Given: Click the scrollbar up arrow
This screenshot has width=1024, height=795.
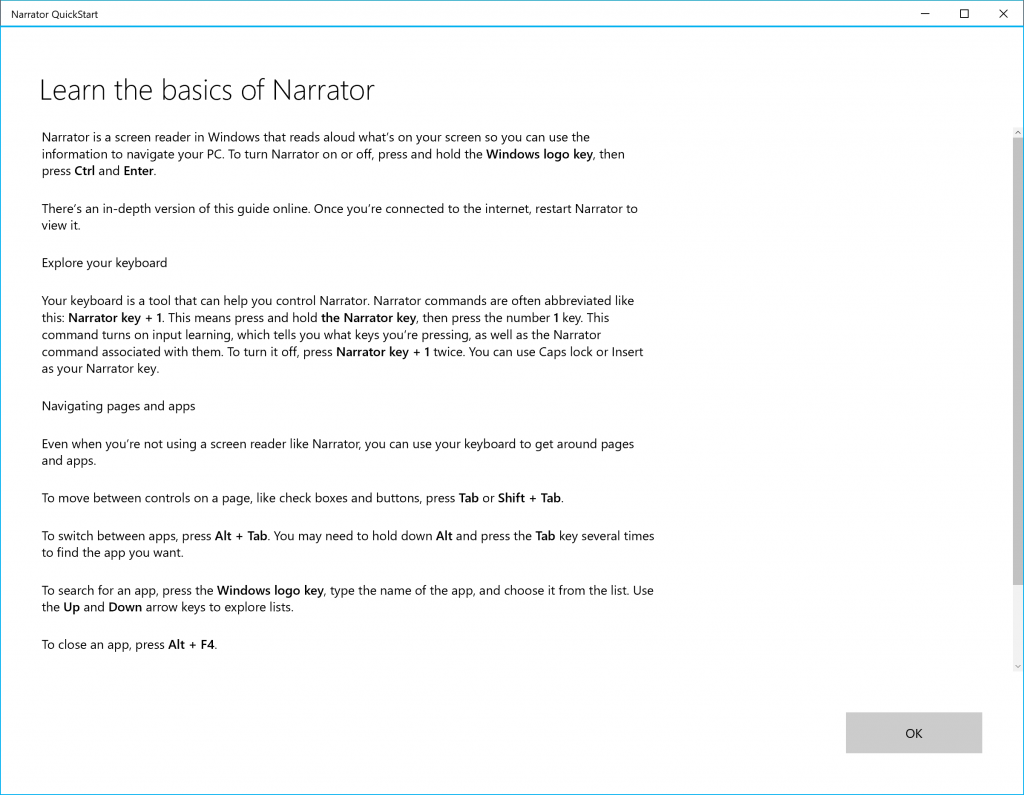Looking at the screenshot, I should pos(1018,131).
